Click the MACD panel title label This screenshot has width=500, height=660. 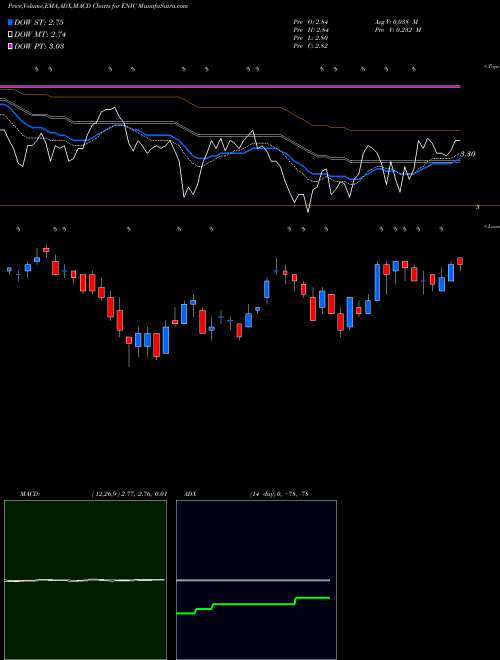(29, 494)
